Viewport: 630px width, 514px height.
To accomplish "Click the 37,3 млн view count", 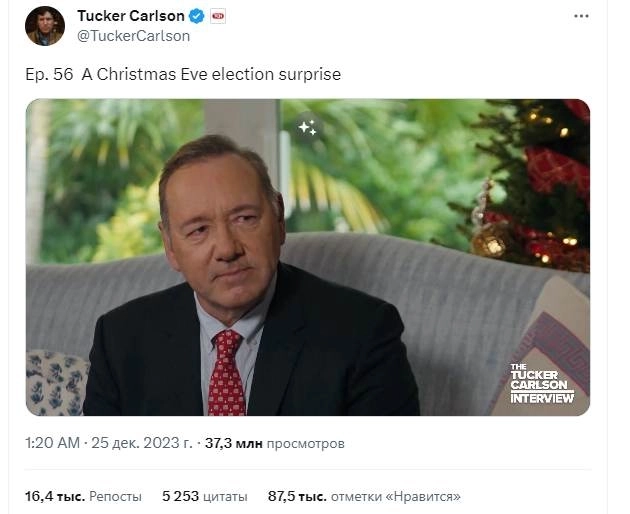I will (233, 443).
